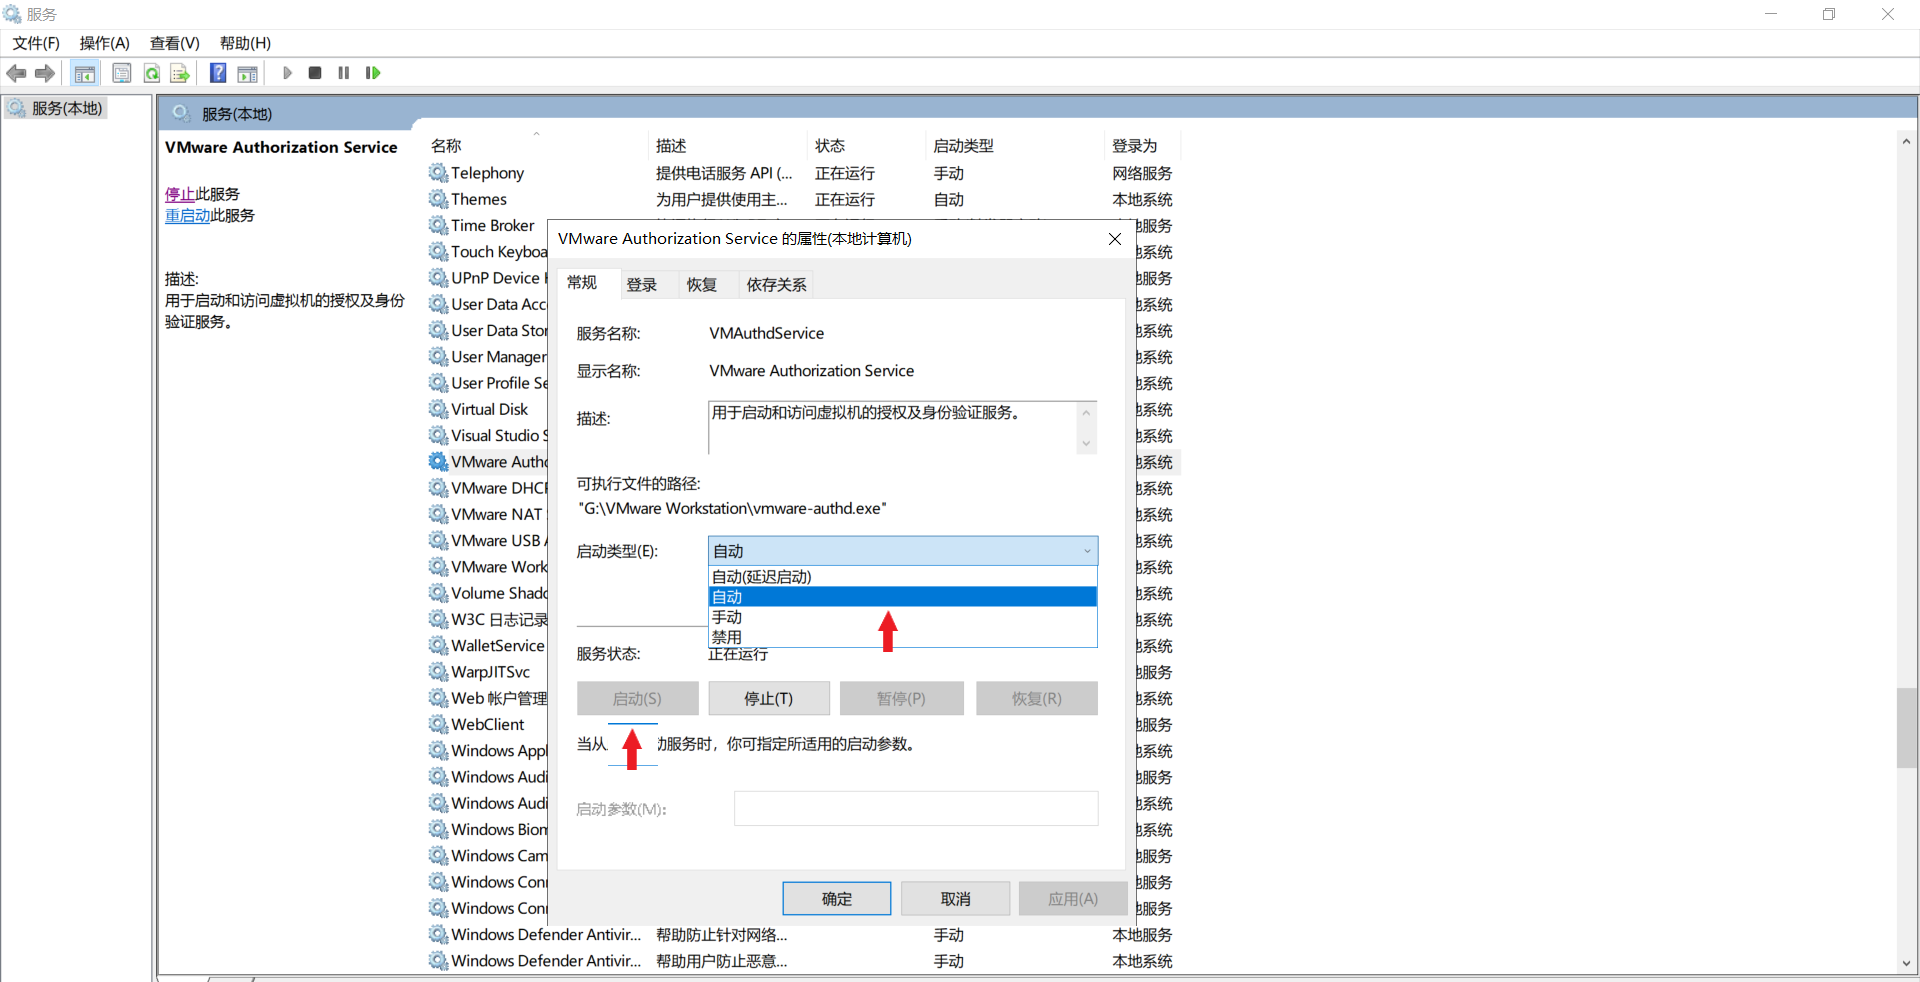This screenshot has height=982, width=1920.
Task: Click the 停止 link for this service
Action: click(180, 194)
